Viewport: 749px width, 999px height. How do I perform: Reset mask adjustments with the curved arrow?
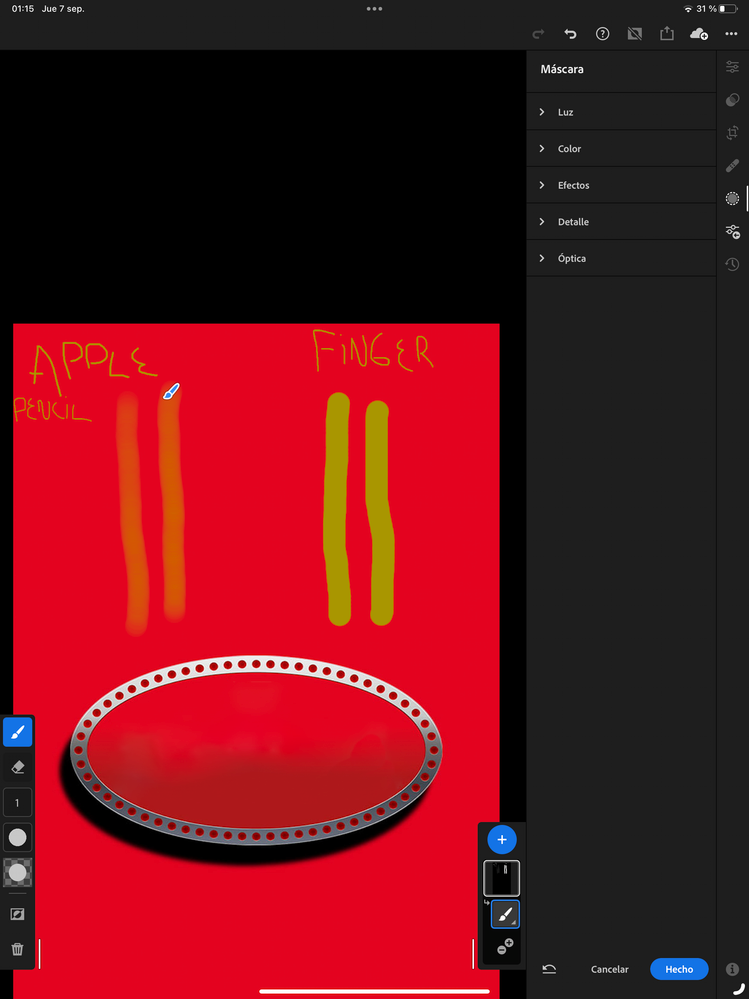[549, 969]
